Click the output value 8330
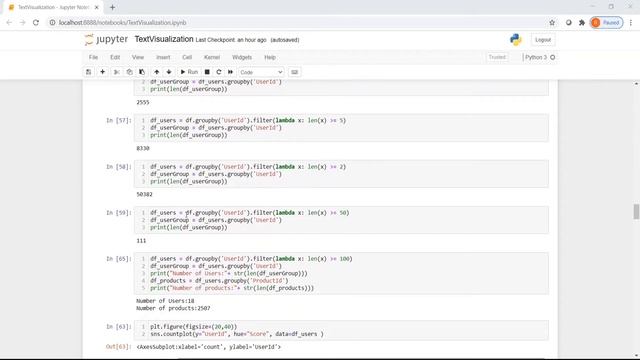Screen dimensions: 640x360 (143, 148)
